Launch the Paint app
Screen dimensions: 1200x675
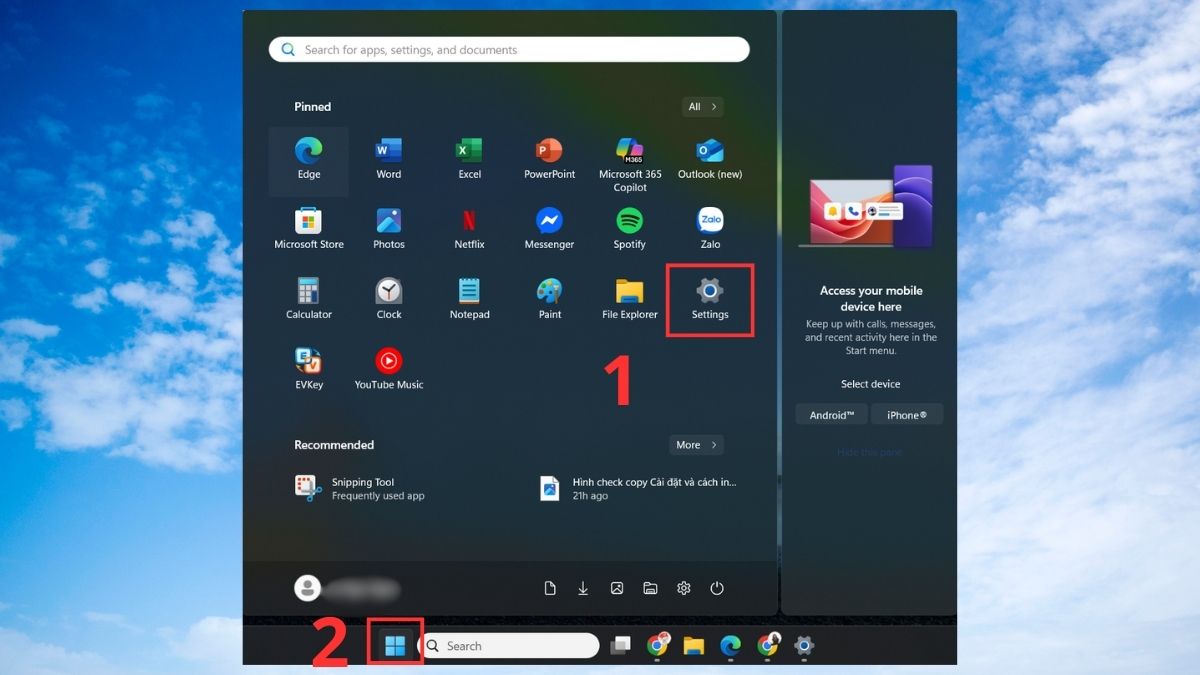click(x=549, y=299)
